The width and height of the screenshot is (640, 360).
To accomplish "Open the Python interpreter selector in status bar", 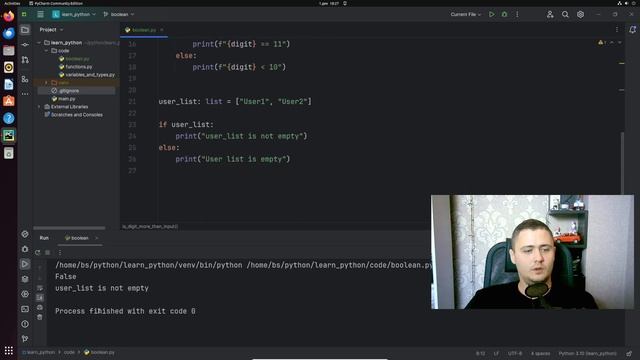I will [587, 353].
